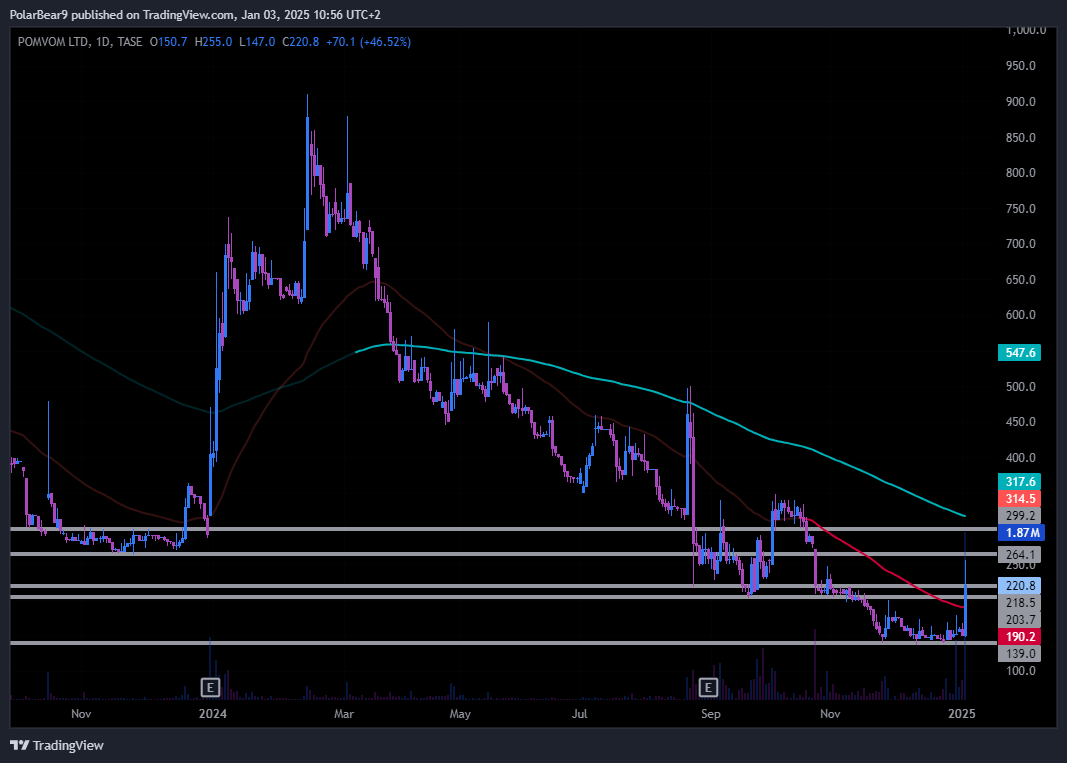Click the 547.6 teal price label
Screen dimensions: 1067x763
1019,353
